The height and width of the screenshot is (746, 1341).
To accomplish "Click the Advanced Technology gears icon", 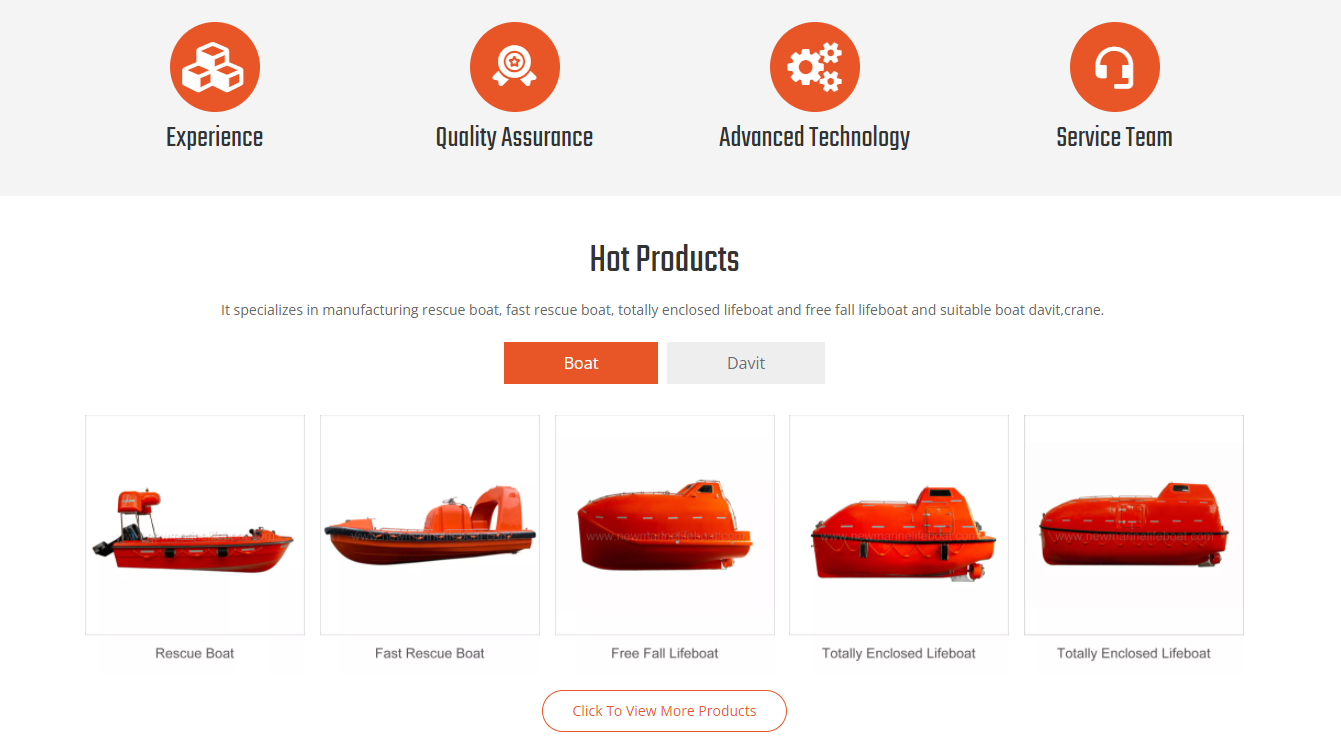I will (x=815, y=67).
